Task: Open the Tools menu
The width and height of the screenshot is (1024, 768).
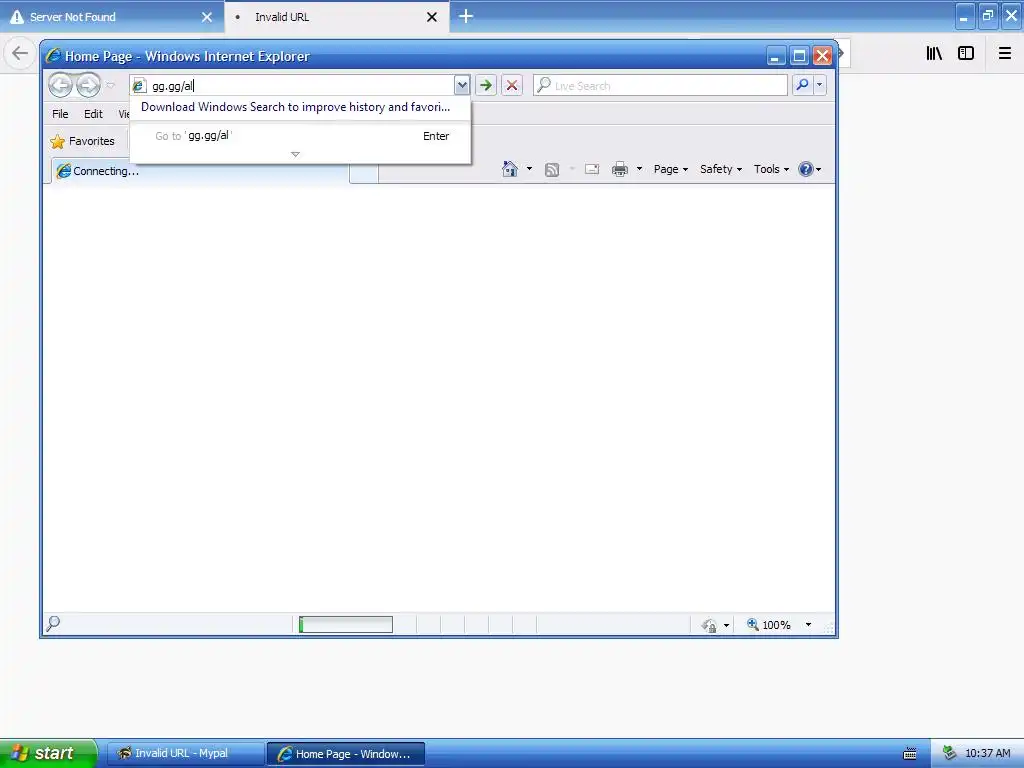Action: pos(771,169)
